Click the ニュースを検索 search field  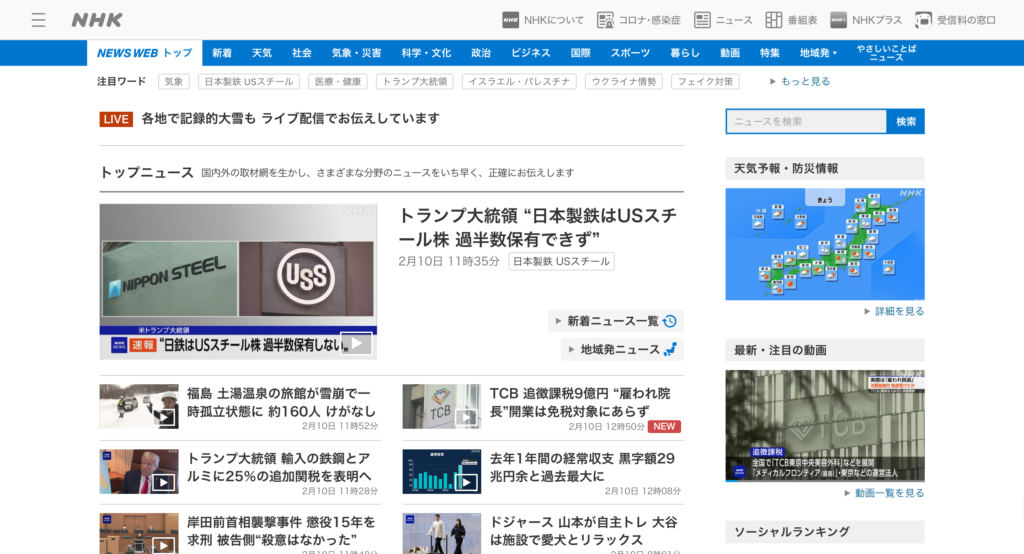[806, 122]
